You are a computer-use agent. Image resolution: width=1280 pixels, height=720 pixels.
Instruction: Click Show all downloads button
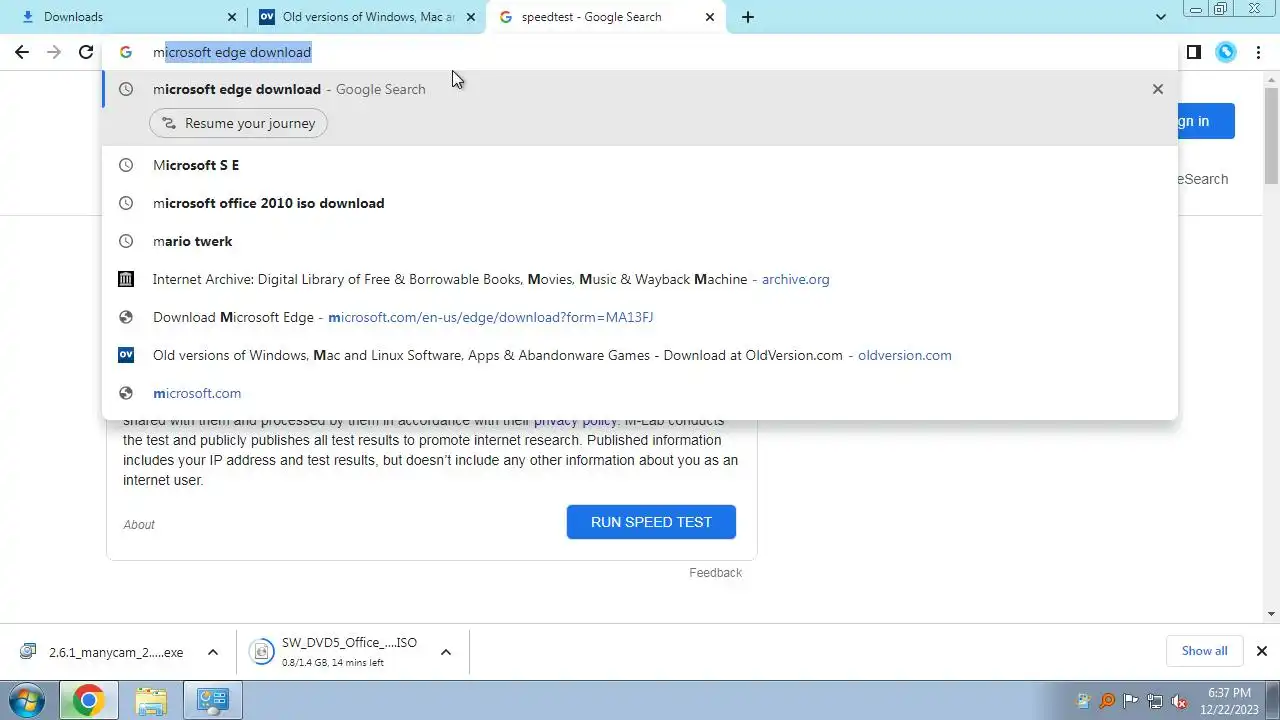coord(1204,651)
